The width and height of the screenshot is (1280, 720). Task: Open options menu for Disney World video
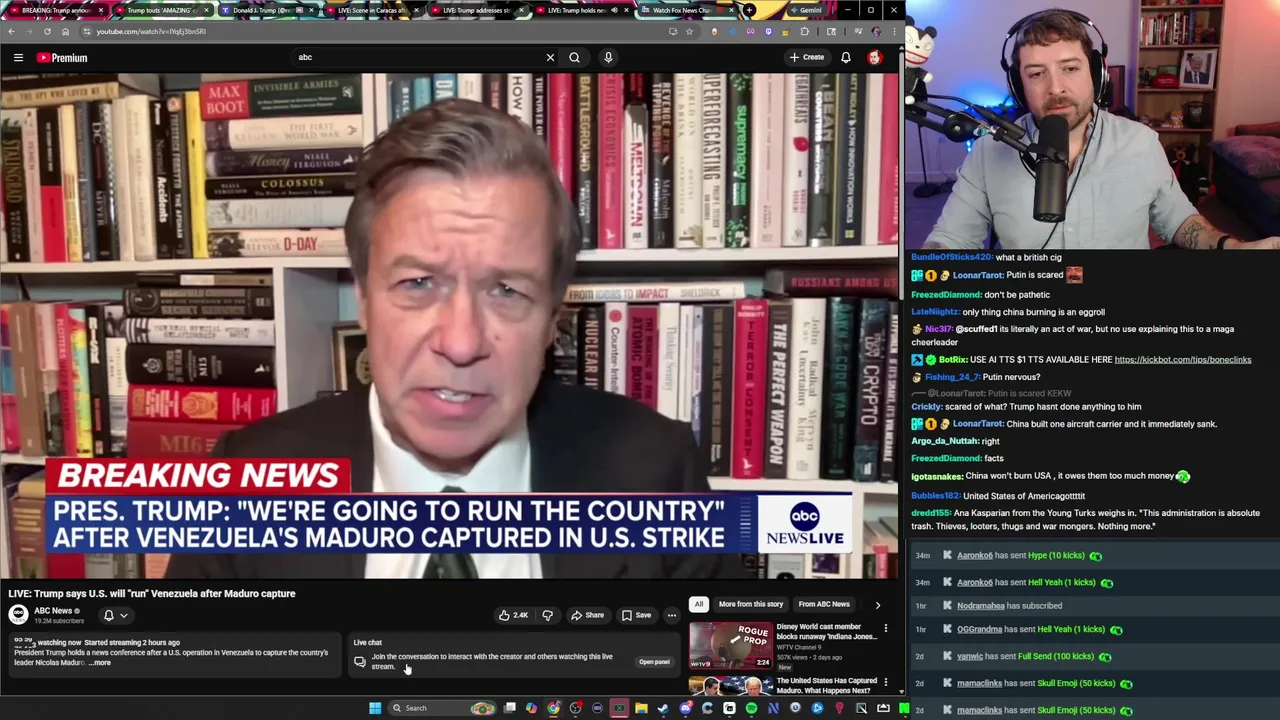click(x=885, y=629)
